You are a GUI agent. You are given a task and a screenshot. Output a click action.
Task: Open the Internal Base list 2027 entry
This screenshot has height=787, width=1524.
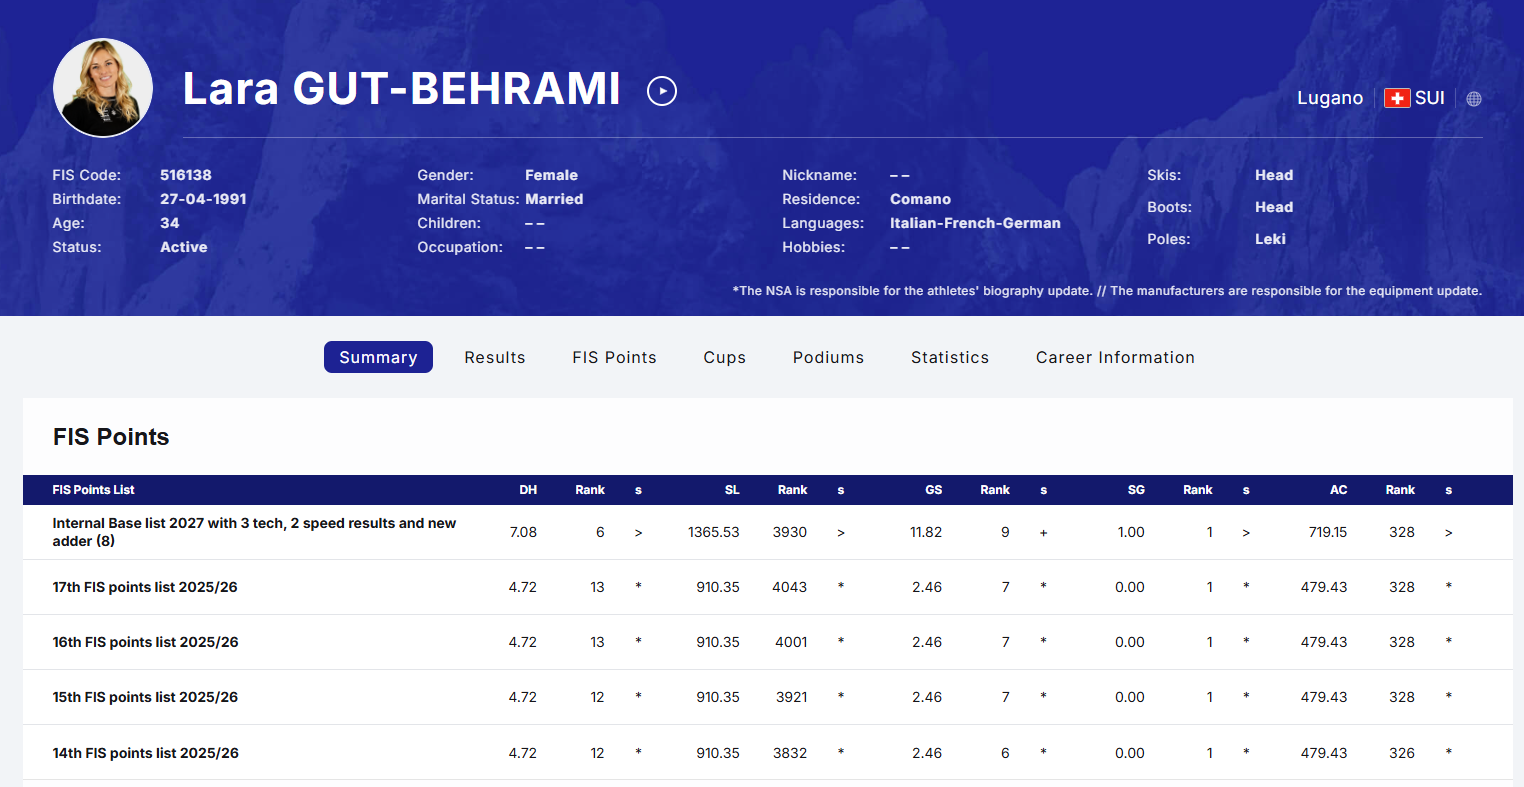254,532
